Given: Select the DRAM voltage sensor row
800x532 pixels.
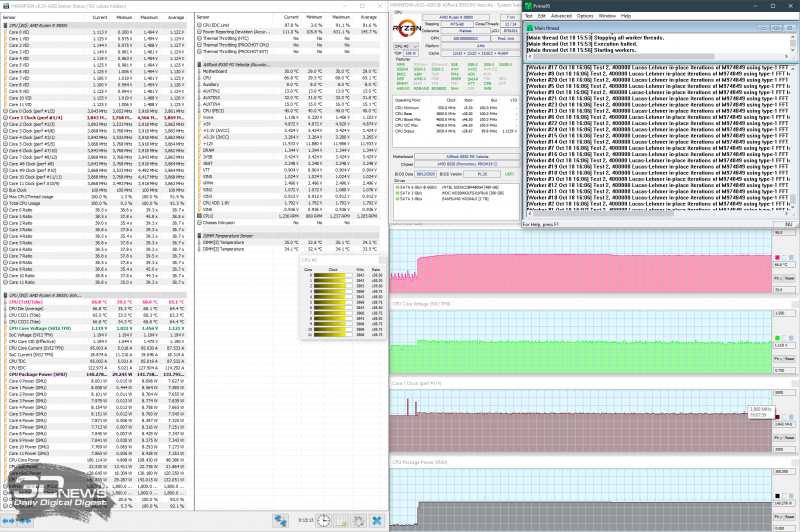Looking at the screenshot, I should [288, 150].
